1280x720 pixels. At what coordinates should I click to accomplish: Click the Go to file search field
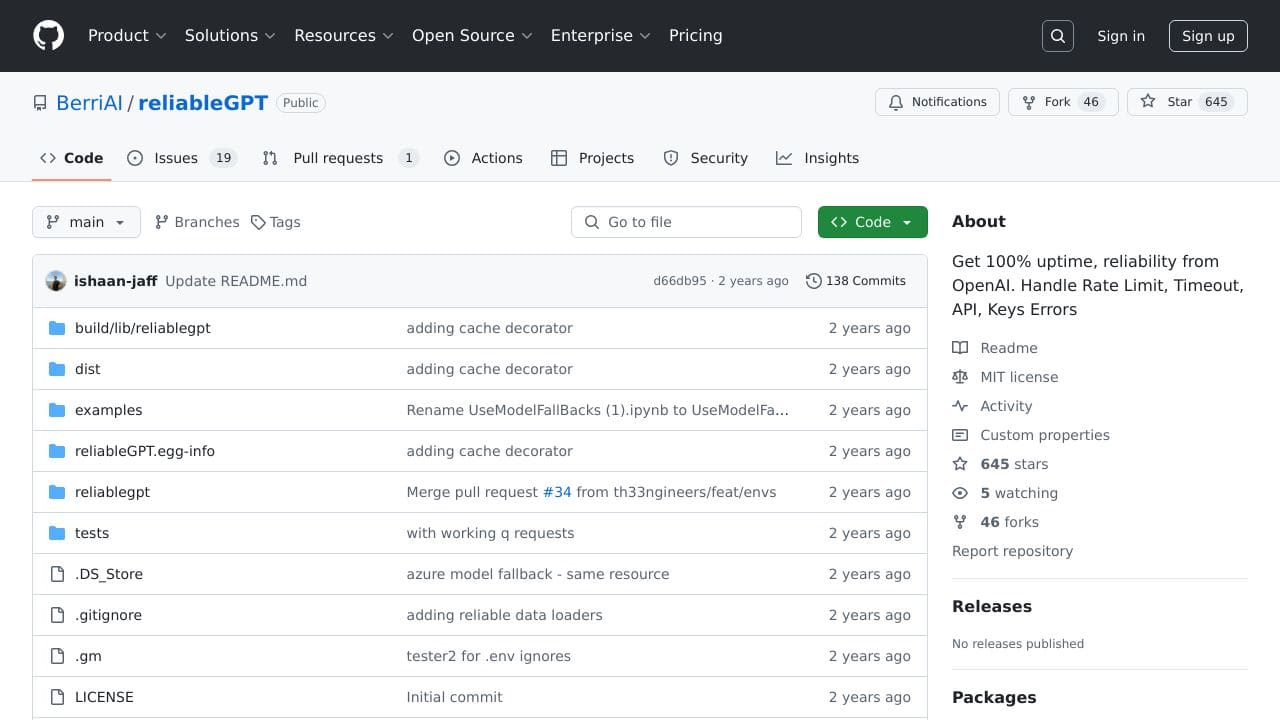tap(686, 222)
